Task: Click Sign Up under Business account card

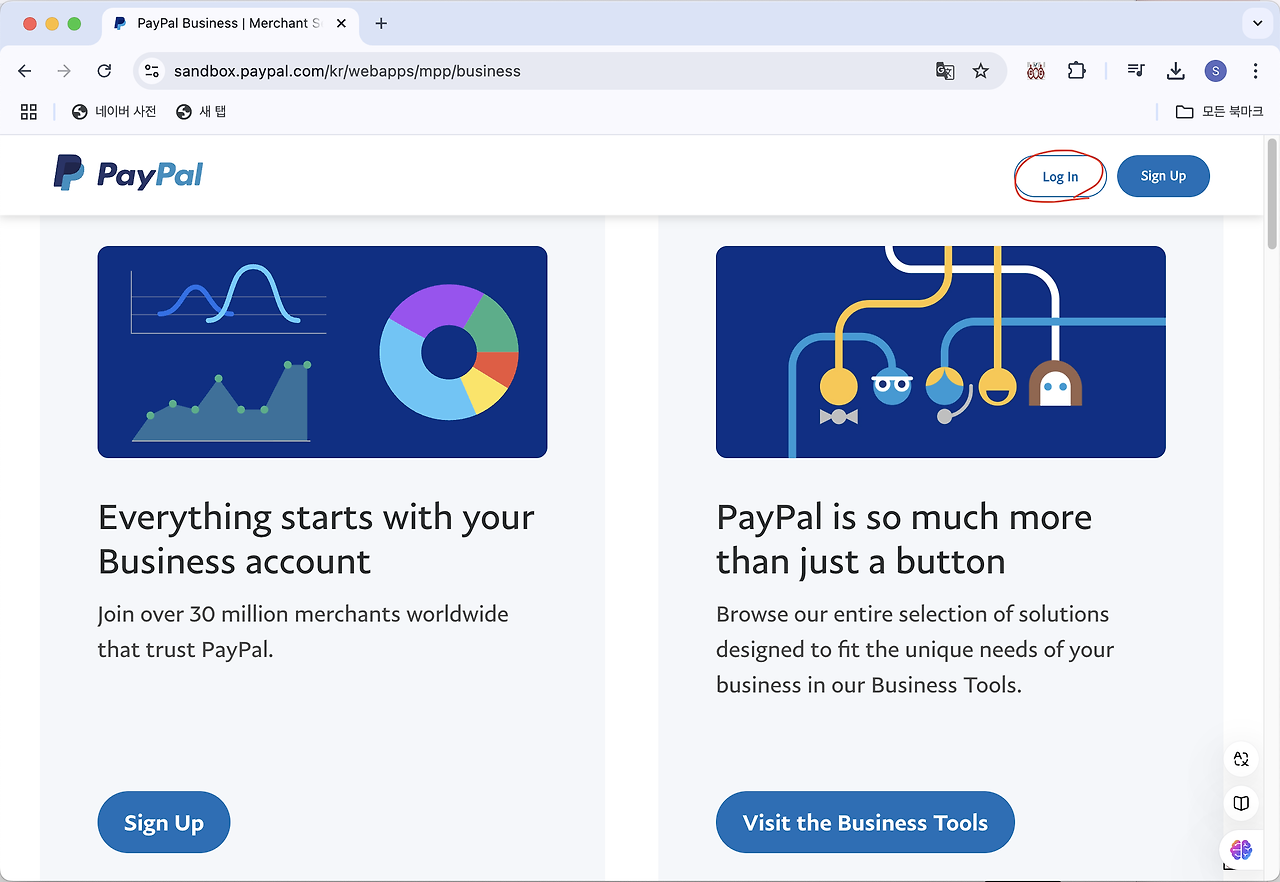Action: coord(164,822)
